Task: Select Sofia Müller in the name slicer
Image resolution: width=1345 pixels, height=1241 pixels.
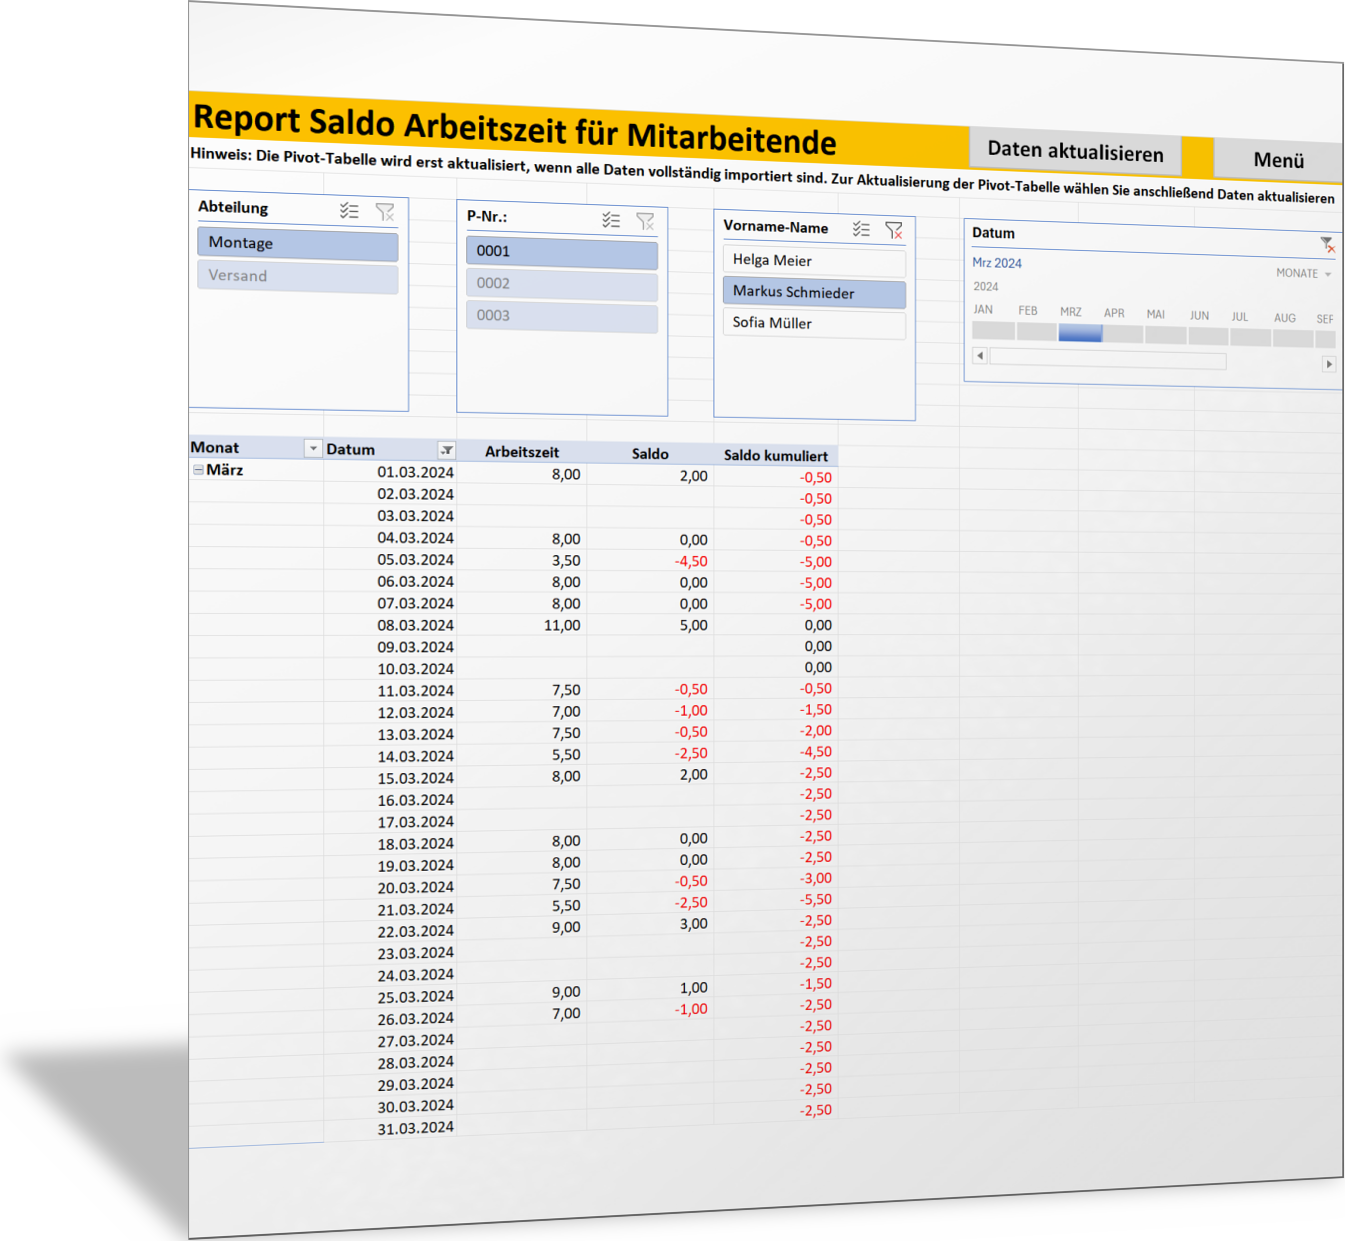Action: coord(813,324)
